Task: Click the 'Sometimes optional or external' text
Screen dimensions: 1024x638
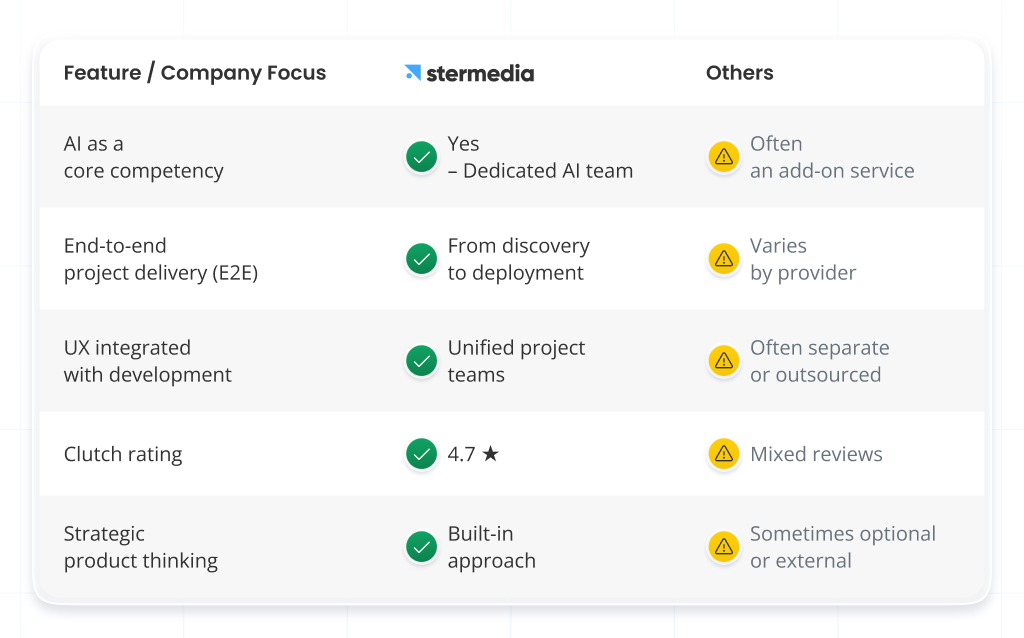Action: [842, 547]
